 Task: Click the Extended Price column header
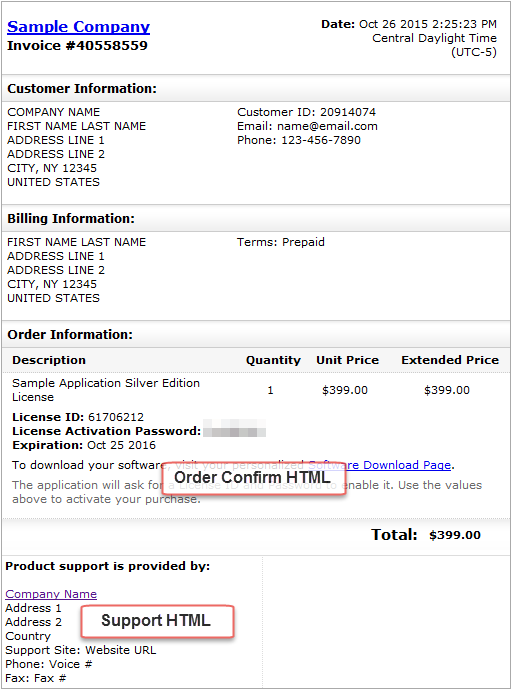(450, 360)
